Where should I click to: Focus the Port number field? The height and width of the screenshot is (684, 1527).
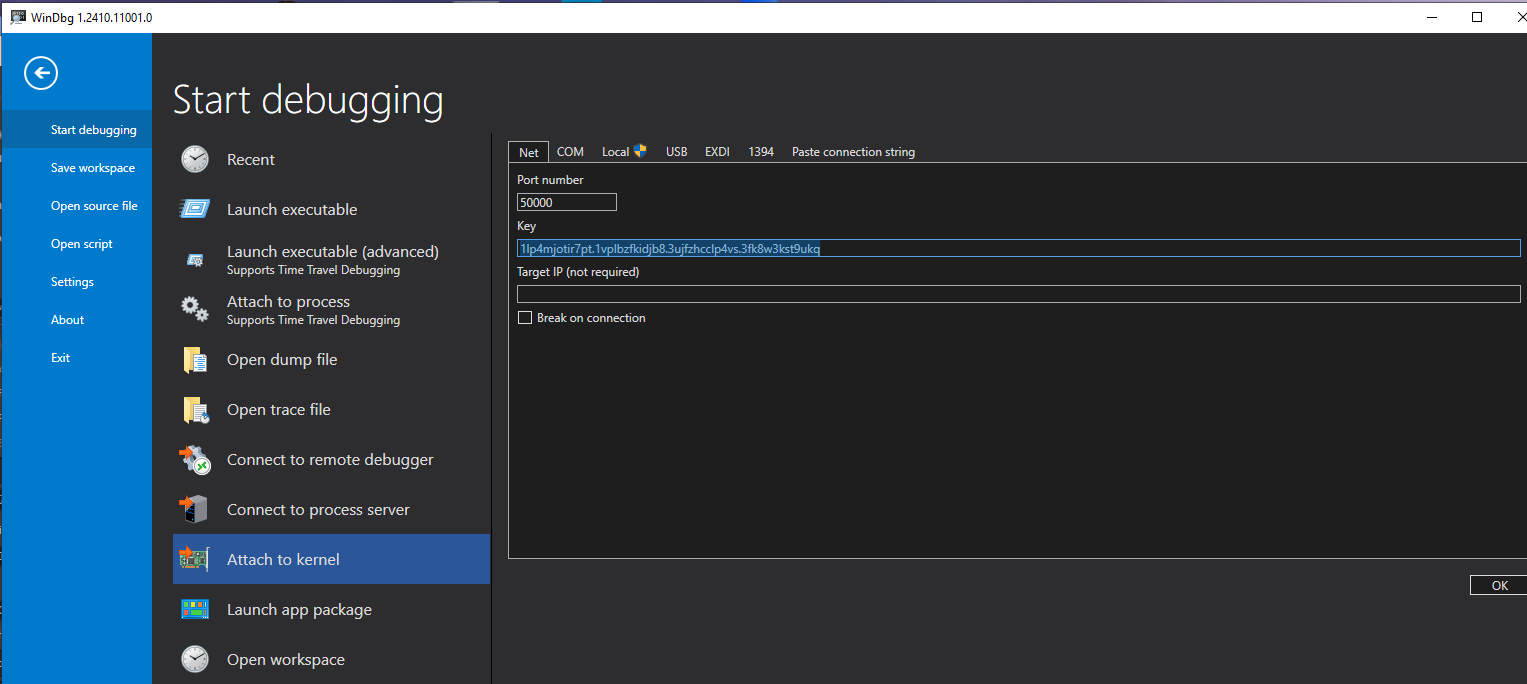567,202
